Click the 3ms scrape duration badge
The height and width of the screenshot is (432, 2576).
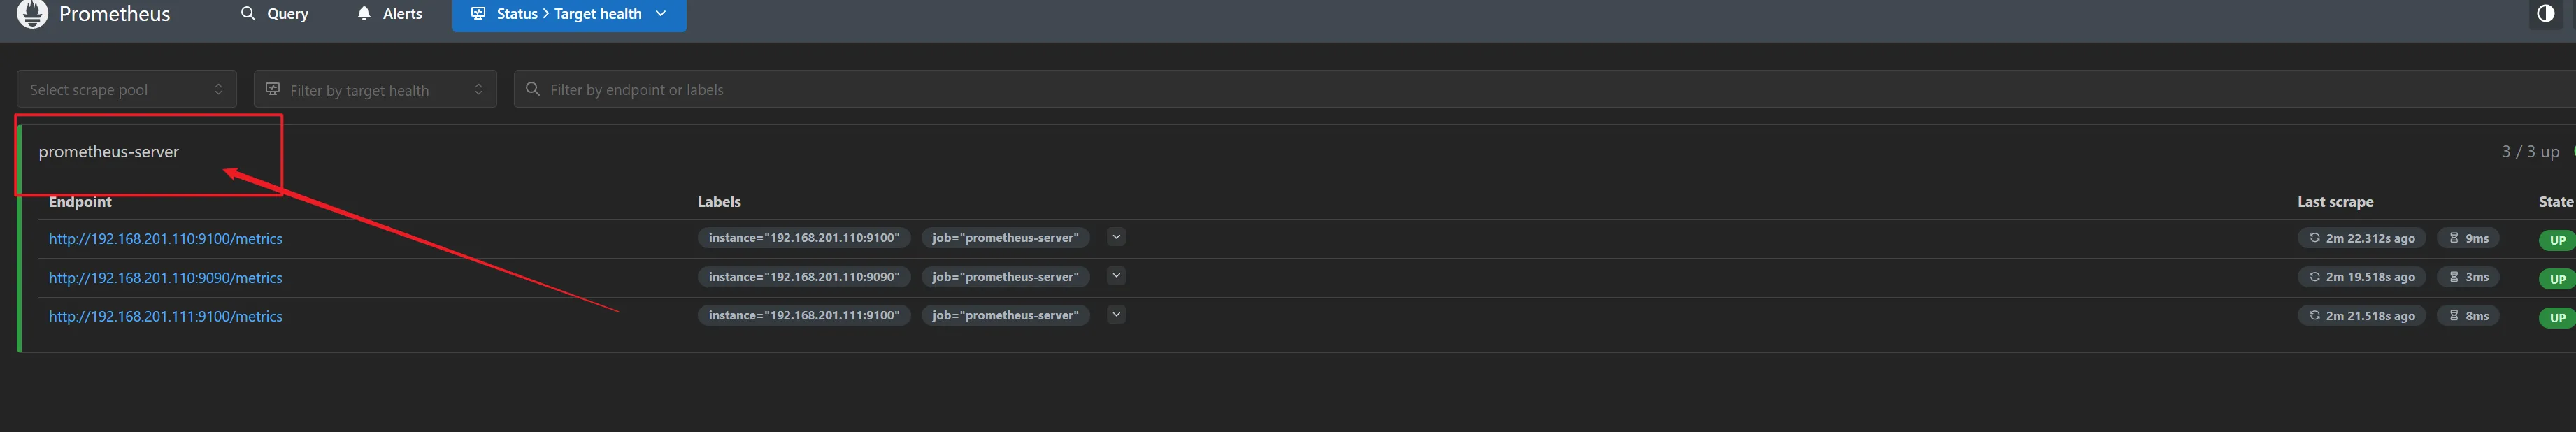point(2468,277)
